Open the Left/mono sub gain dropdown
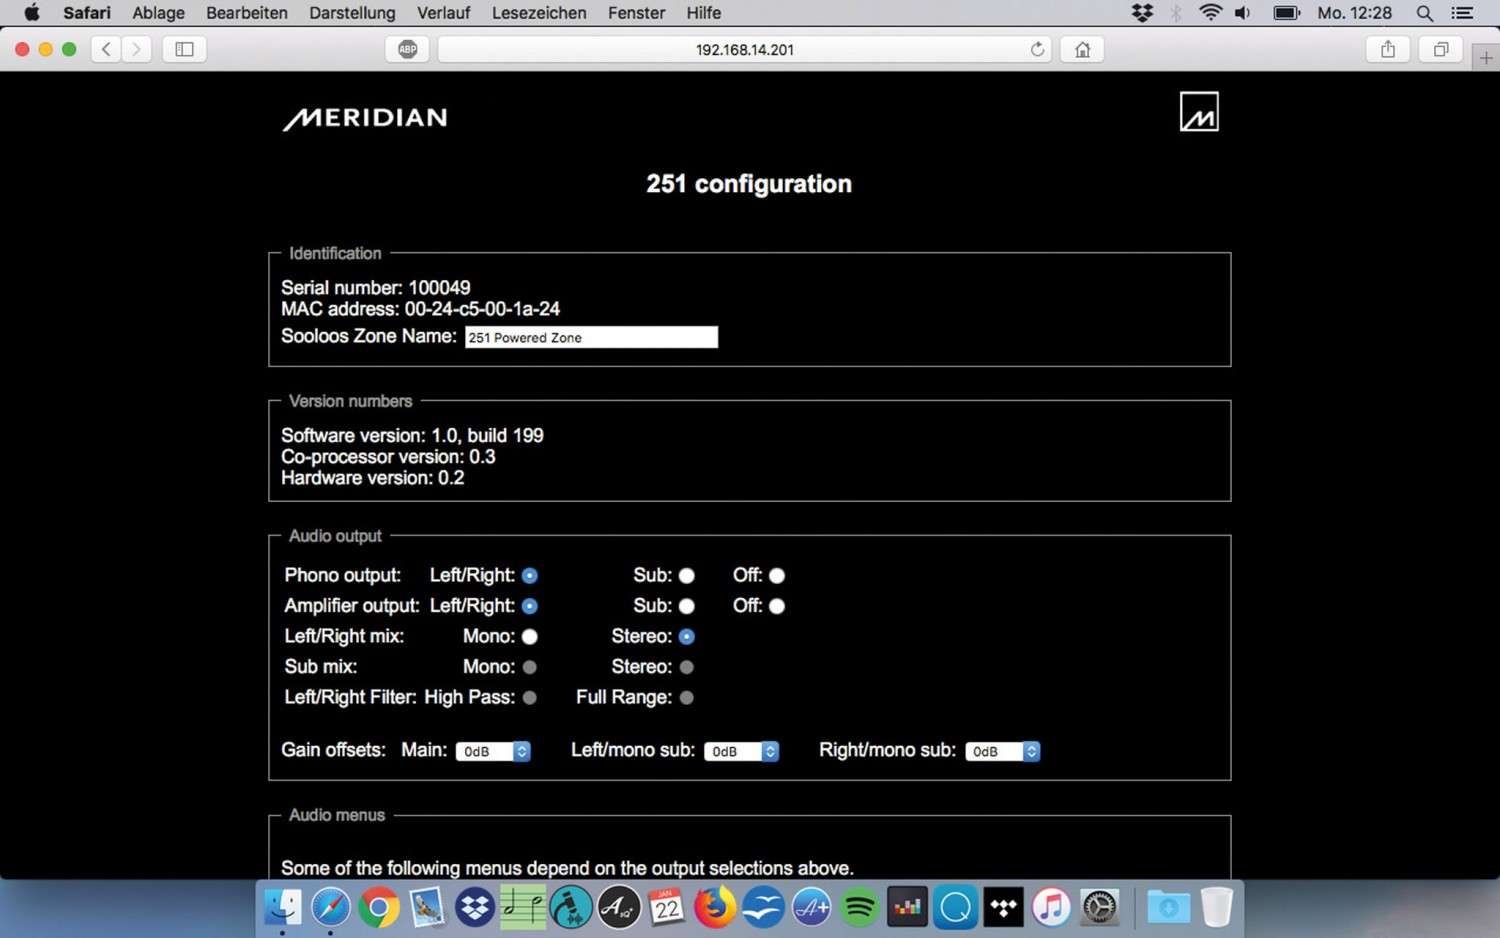This screenshot has height=938, width=1500. pyautogui.click(x=742, y=751)
